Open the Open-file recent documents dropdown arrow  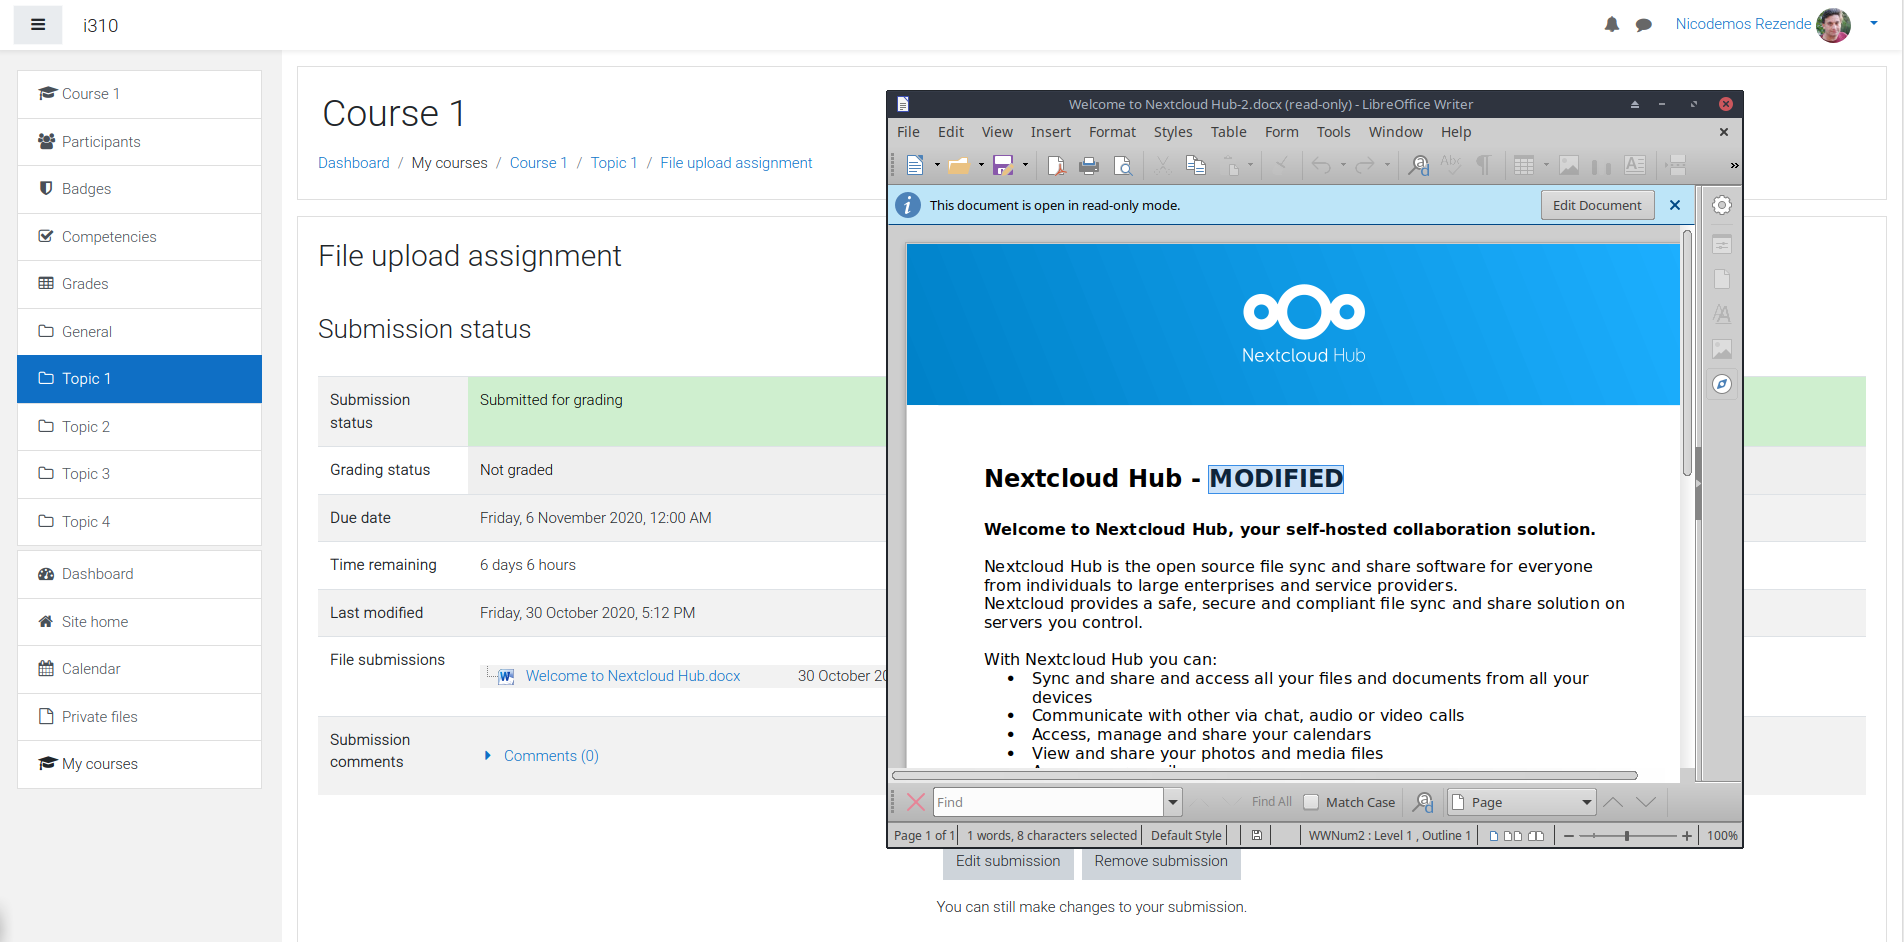pyautogui.click(x=981, y=165)
